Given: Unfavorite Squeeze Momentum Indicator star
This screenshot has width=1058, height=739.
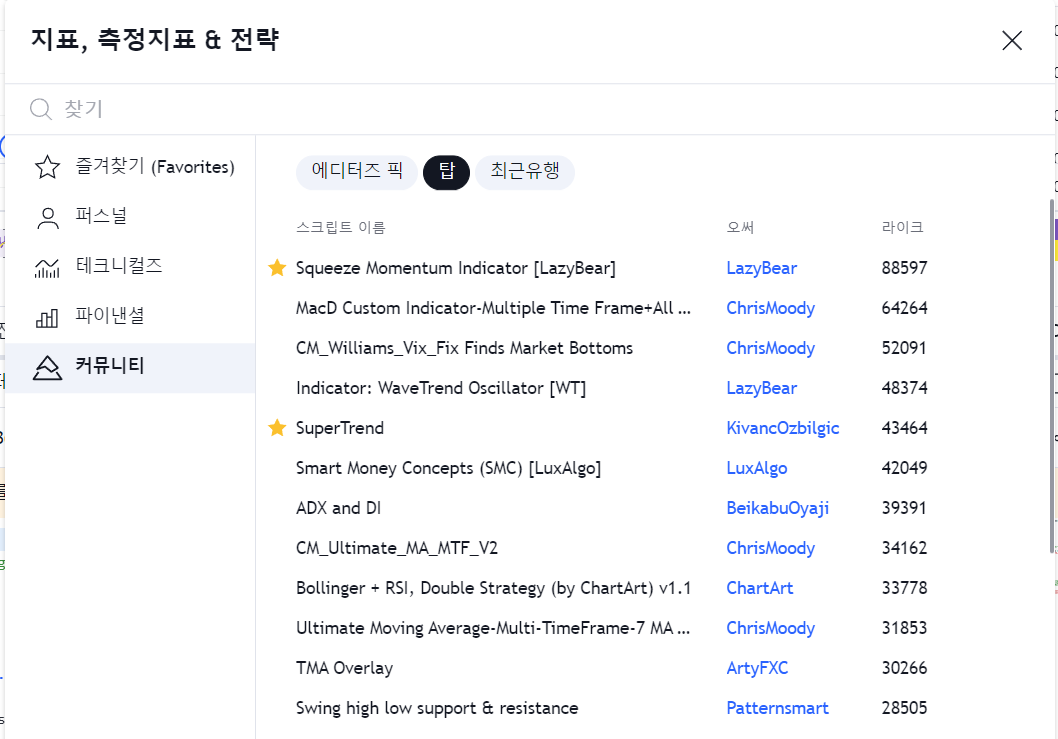Looking at the screenshot, I should 277,267.
